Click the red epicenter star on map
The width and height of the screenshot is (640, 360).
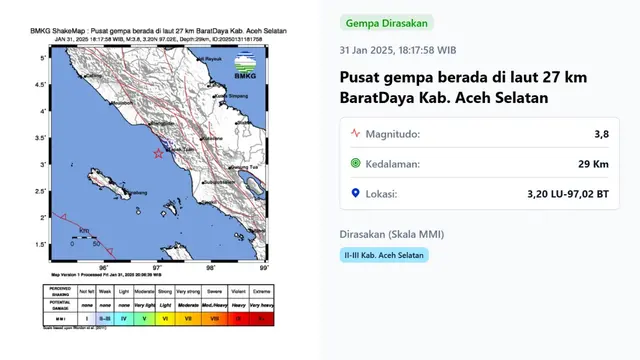tap(158, 153)
